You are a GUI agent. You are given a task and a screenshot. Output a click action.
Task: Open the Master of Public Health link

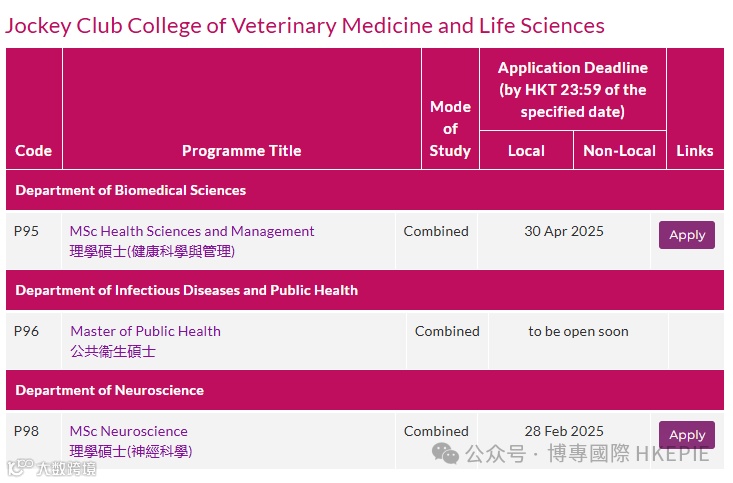point(145,331)
